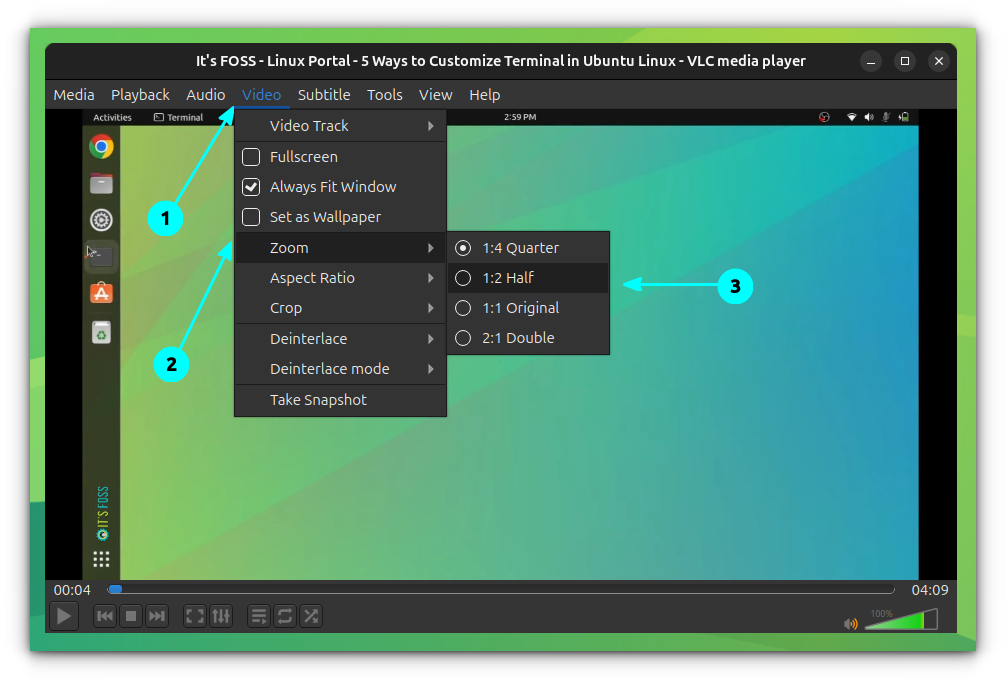Expand the Deinterlace mode submenu

click(340, 369)
